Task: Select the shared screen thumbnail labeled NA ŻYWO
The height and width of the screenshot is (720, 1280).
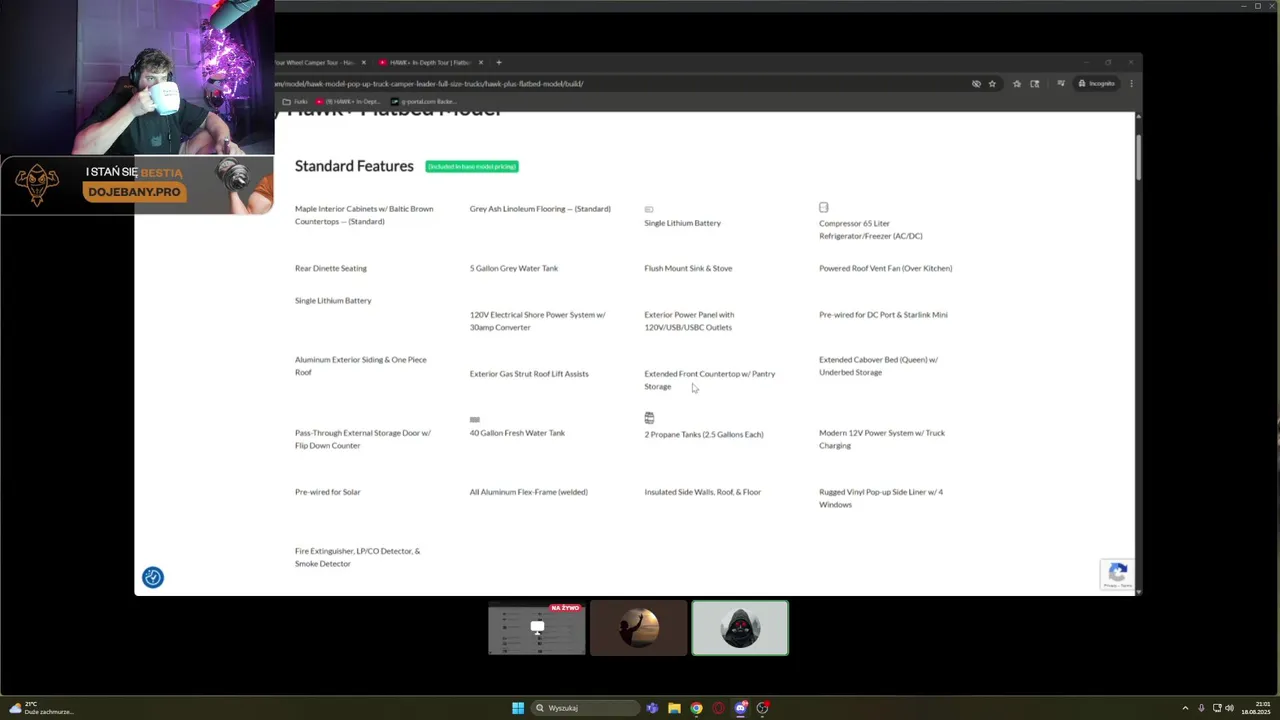Action: (x=537, y=628)
